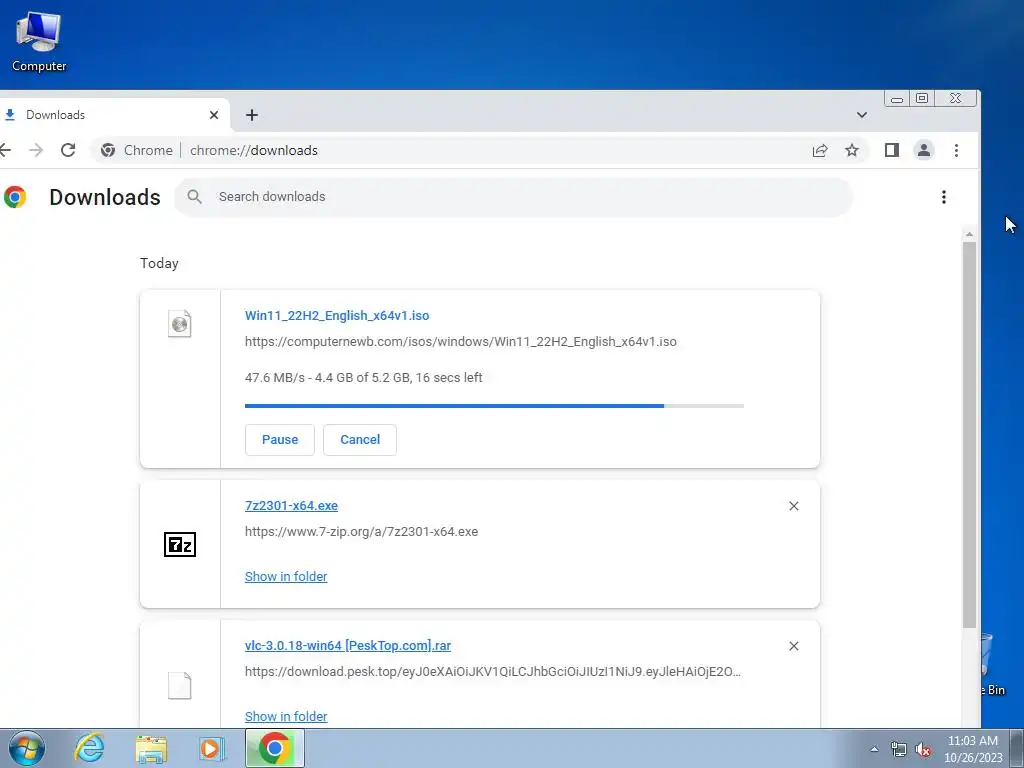Click the Win11_22H2_English_x64v1.iso file name
The height and width of the screenshot is (768, 1024).
(x=337, y=315)
